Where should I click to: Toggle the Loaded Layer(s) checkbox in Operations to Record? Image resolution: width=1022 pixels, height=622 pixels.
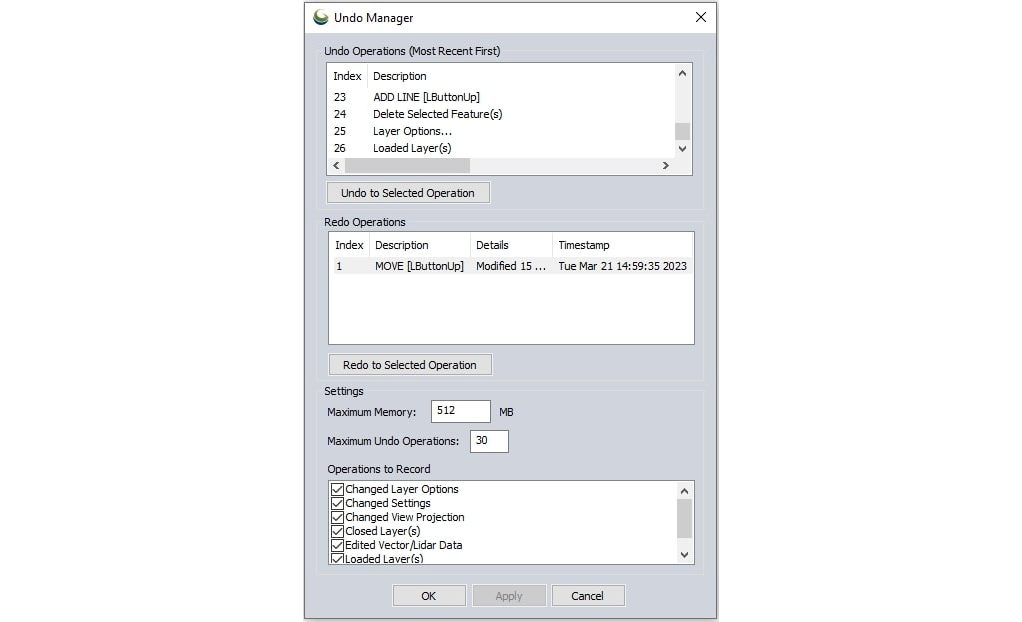(x=337, y=559)
